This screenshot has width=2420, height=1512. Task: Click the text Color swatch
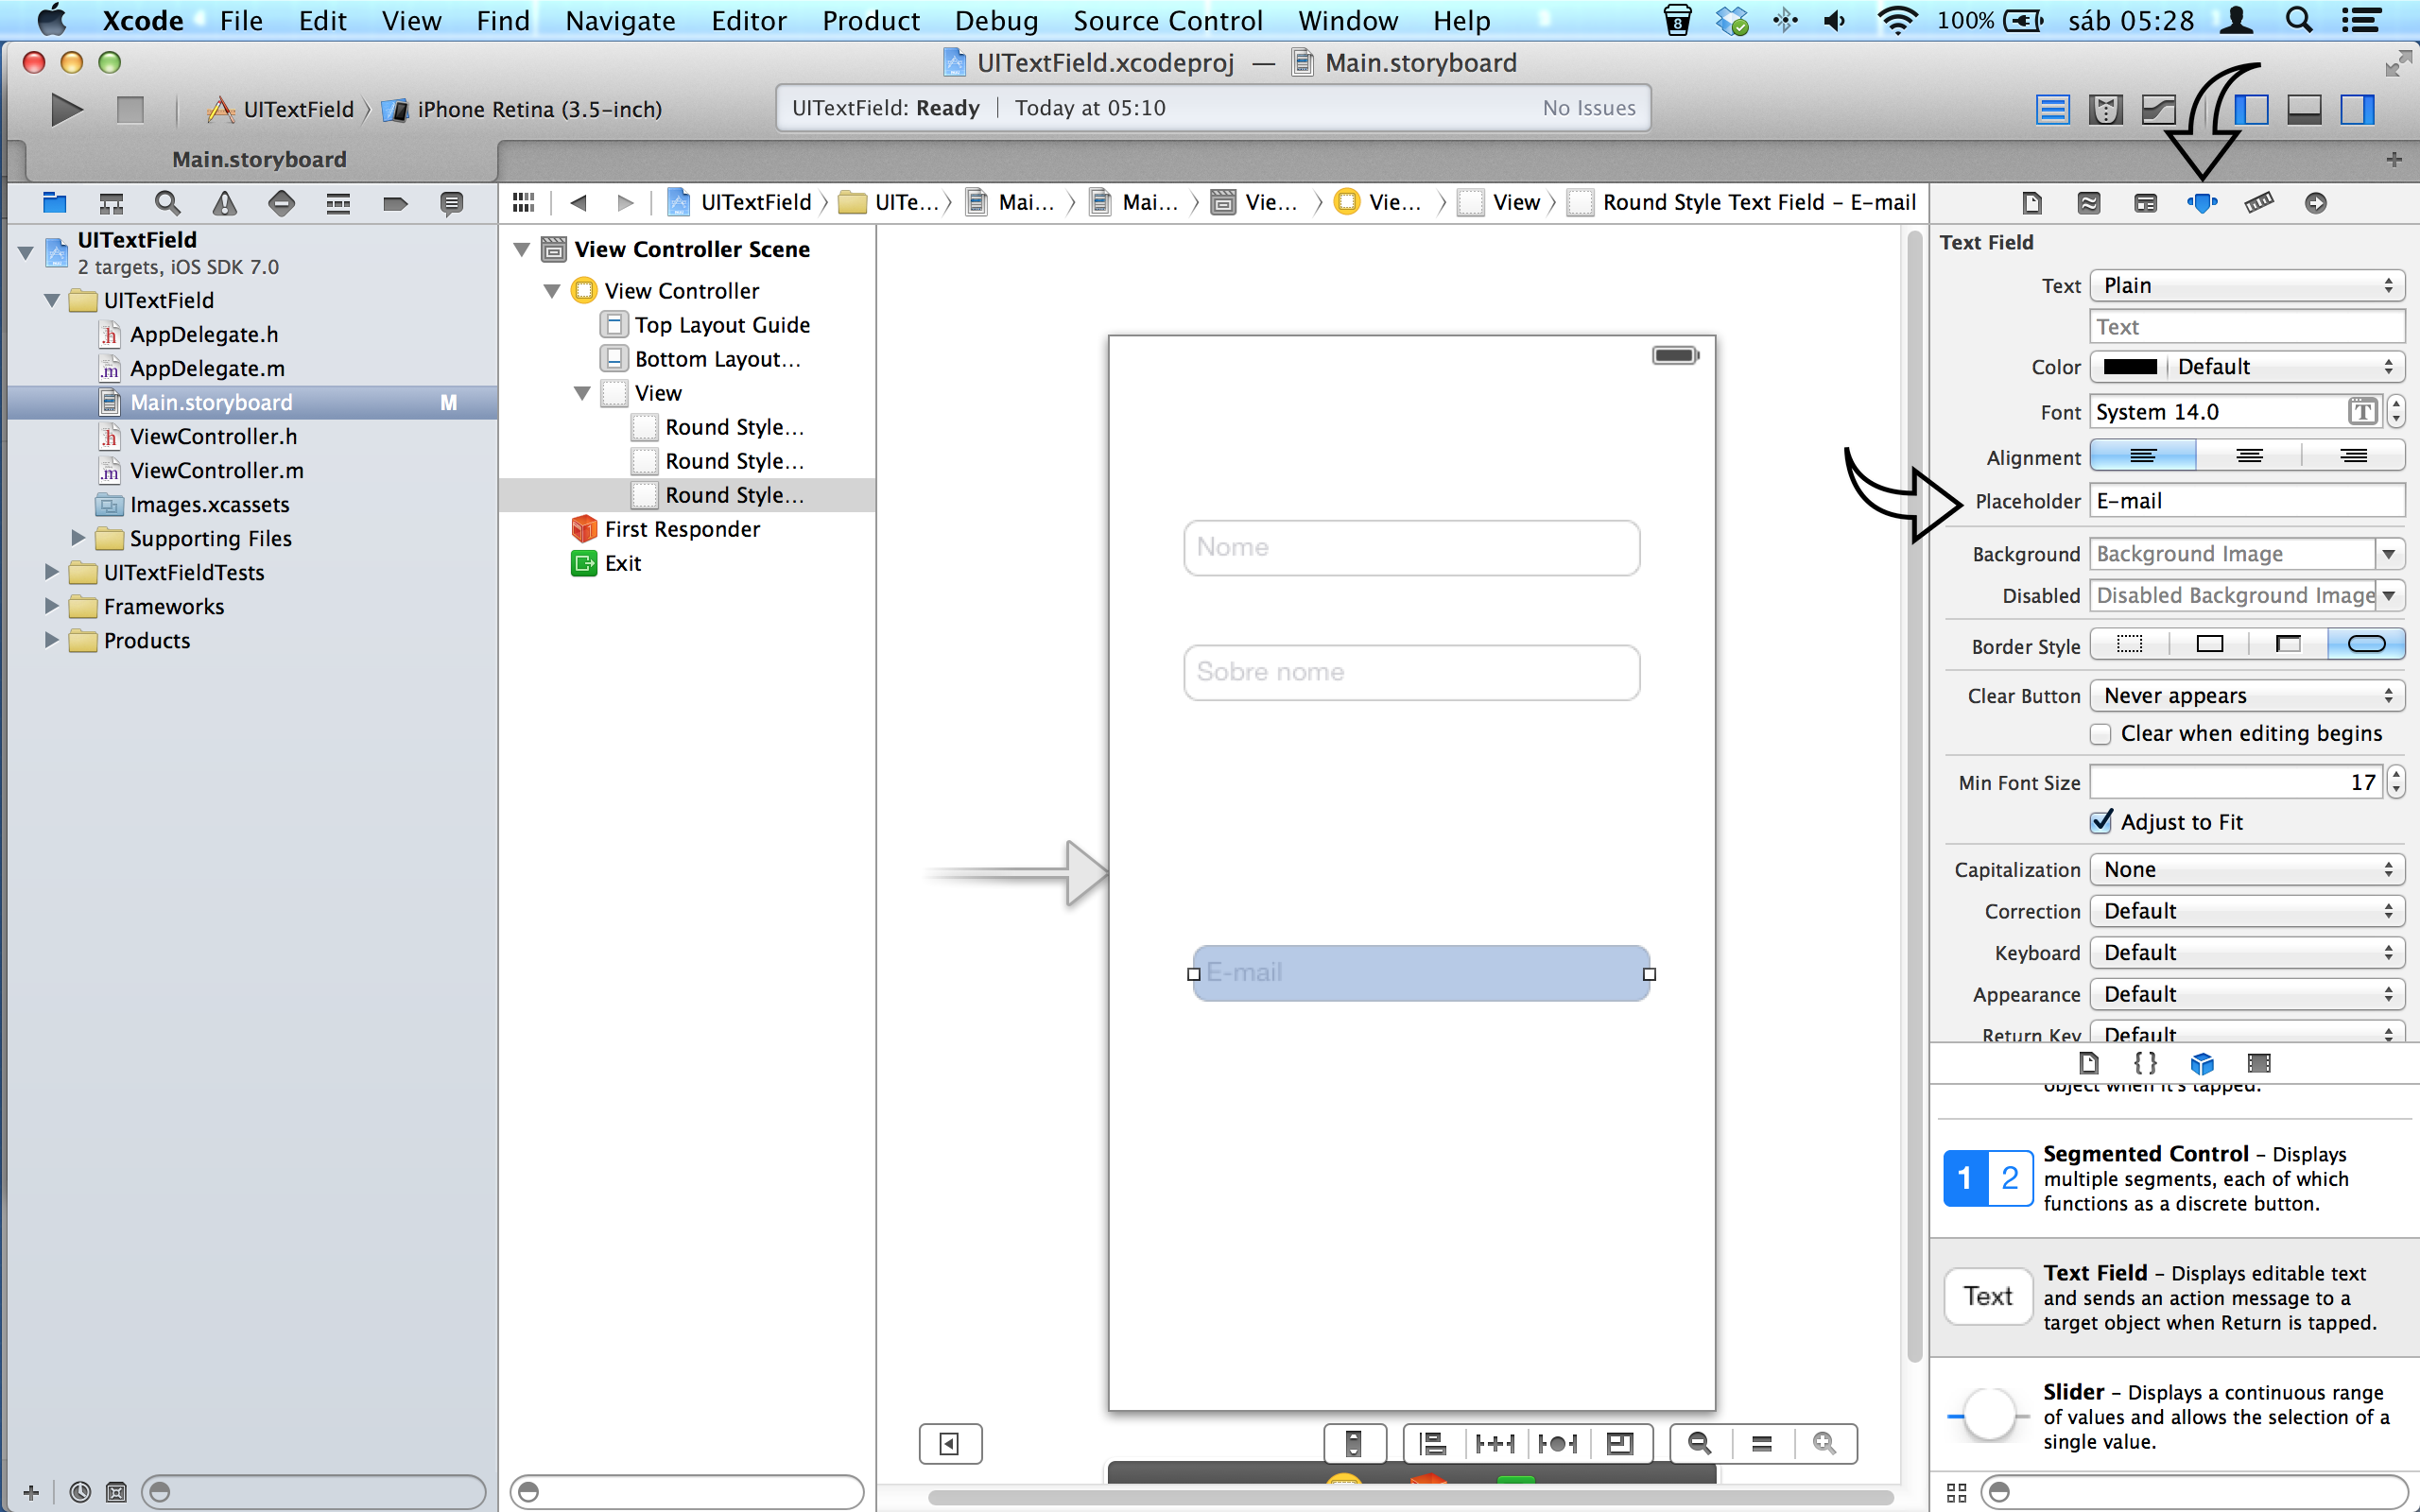(x=2130, y=367)
